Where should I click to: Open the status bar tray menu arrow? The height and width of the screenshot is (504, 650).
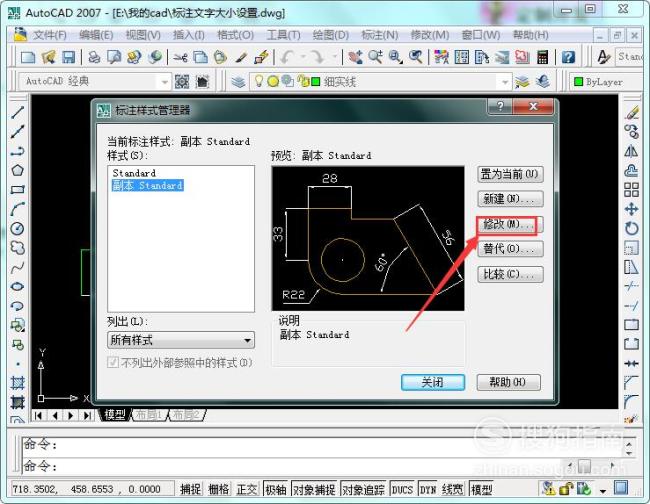603,491
